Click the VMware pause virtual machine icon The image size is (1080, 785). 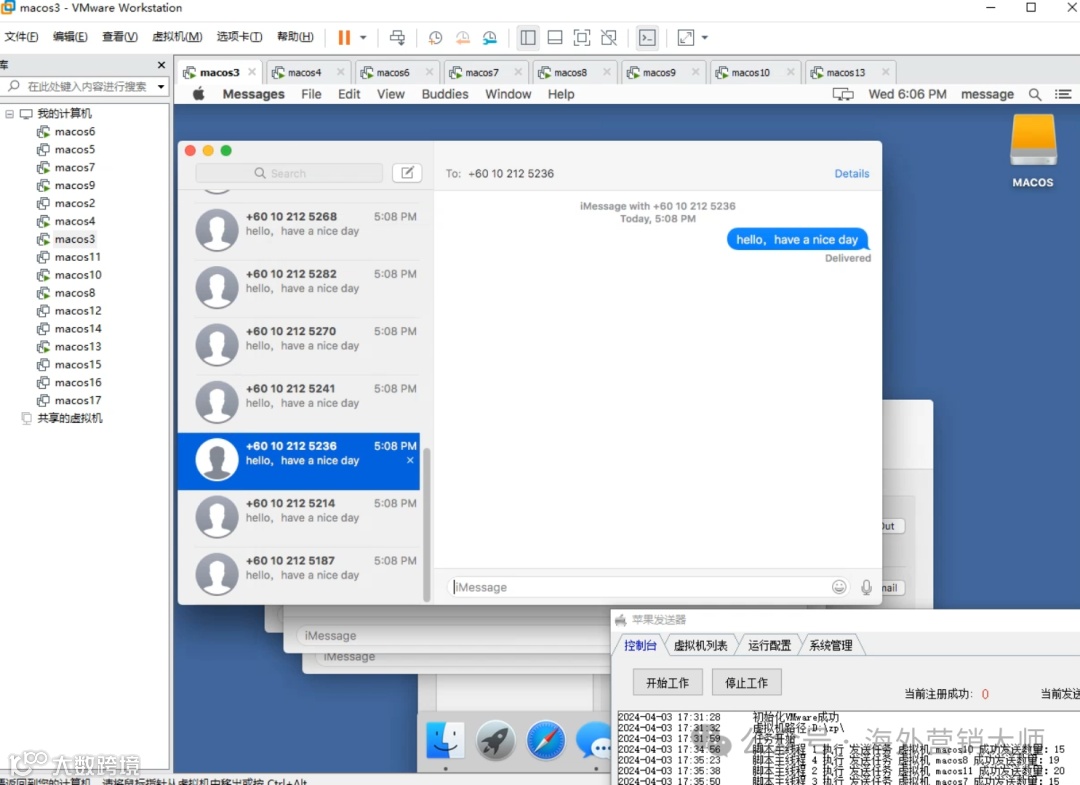click(344, 38)
